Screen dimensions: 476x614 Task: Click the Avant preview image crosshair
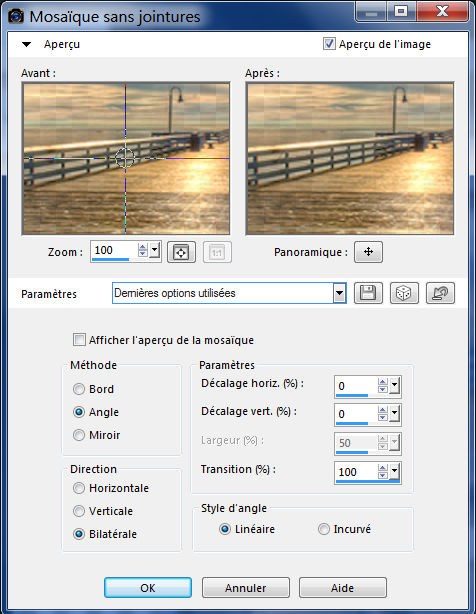point(125,158)
